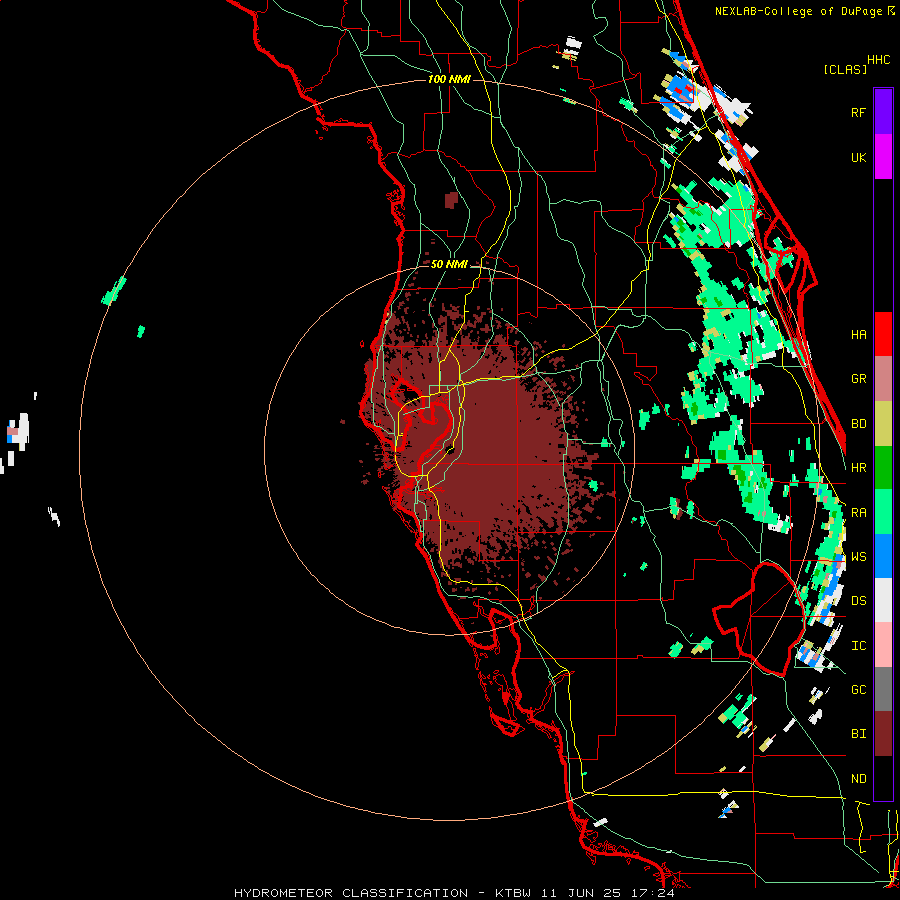Click the GC legend label
The image size is (900, 900).
(858, 689)
